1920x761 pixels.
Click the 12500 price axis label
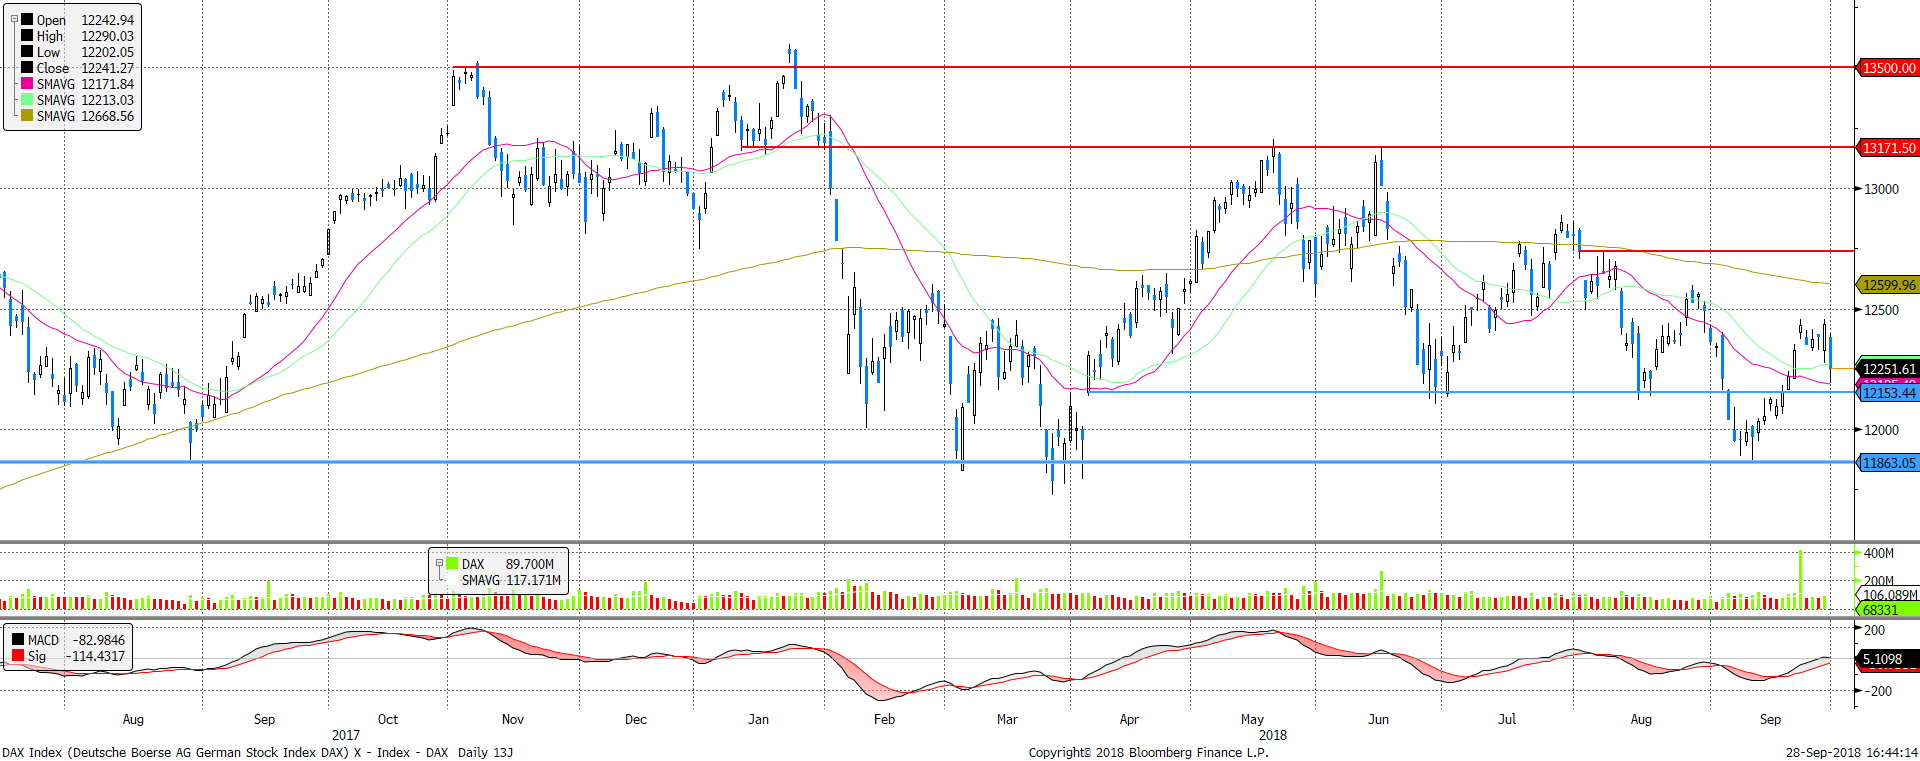tap(1881, 310)
